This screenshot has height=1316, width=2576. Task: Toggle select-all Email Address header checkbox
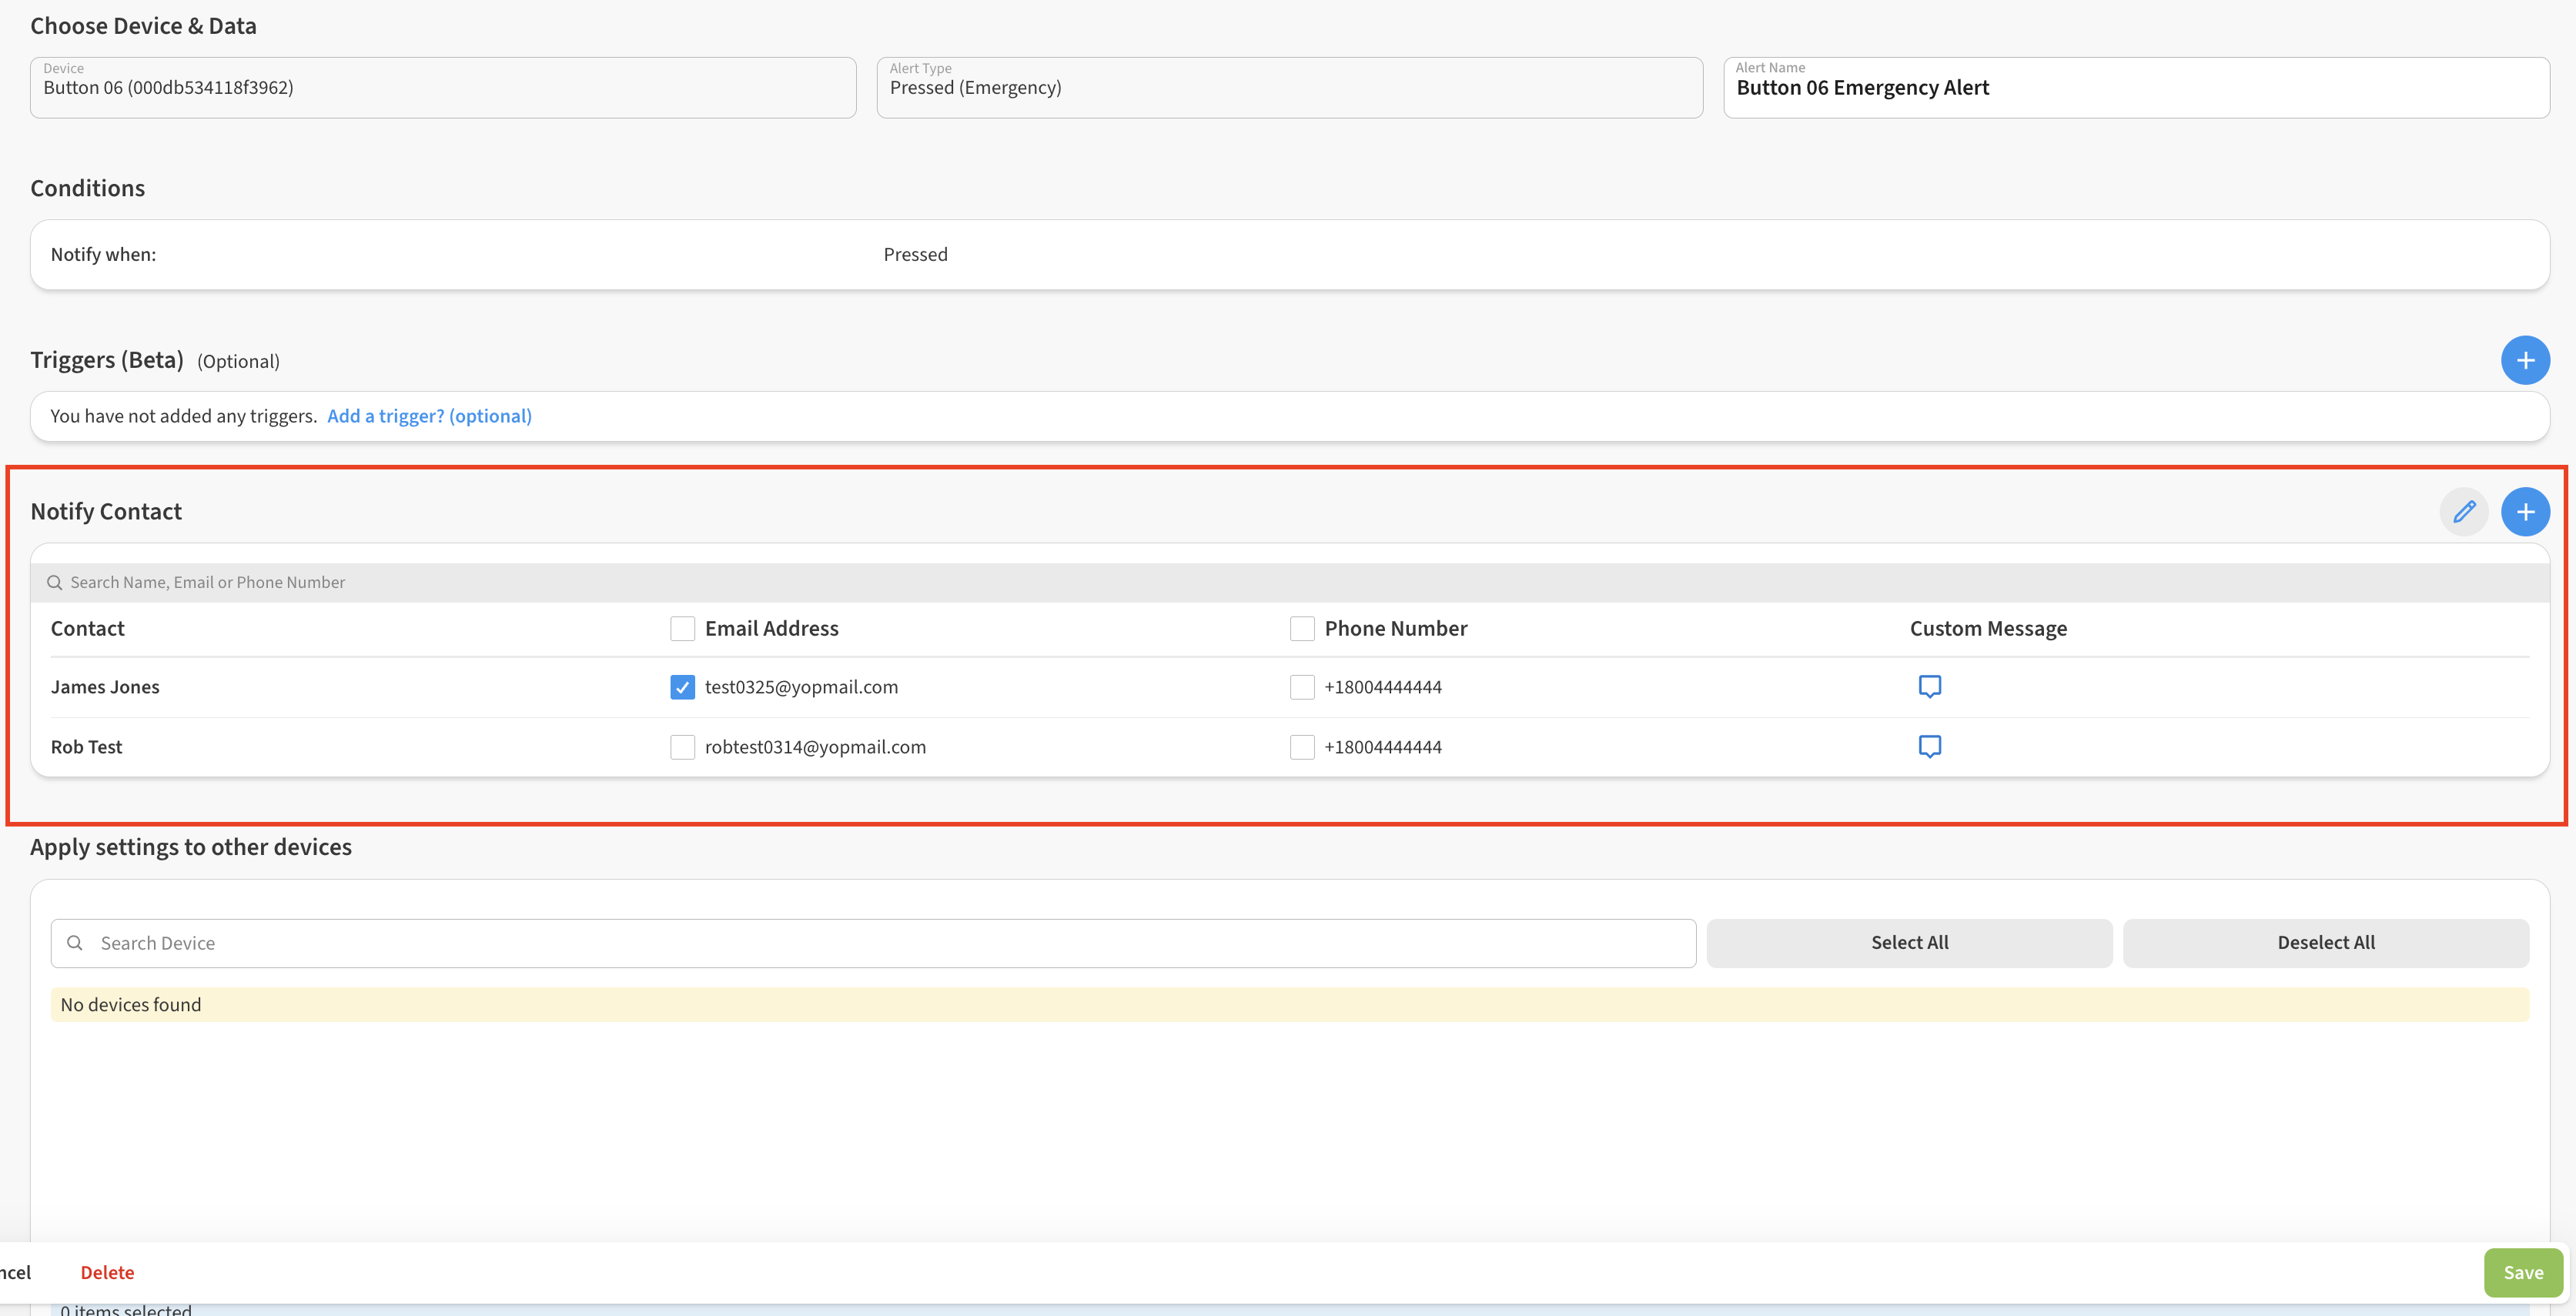point(682,628)
